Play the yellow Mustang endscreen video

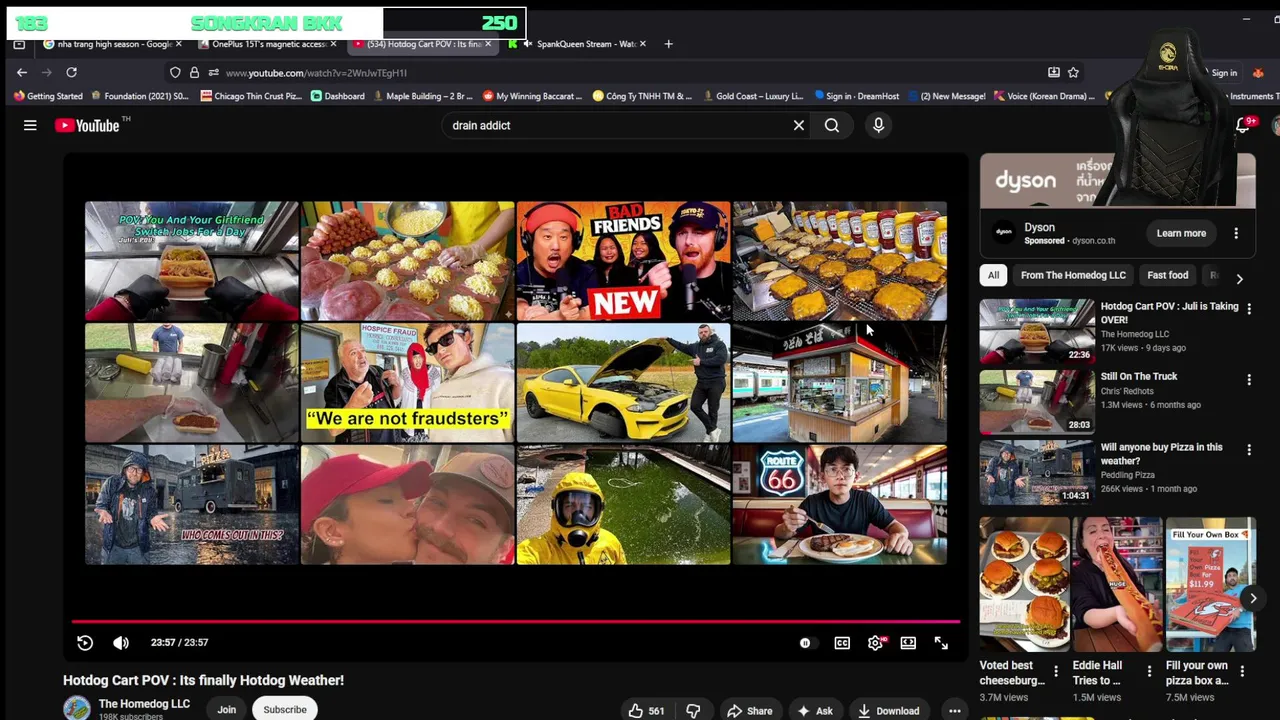[623, 382]
